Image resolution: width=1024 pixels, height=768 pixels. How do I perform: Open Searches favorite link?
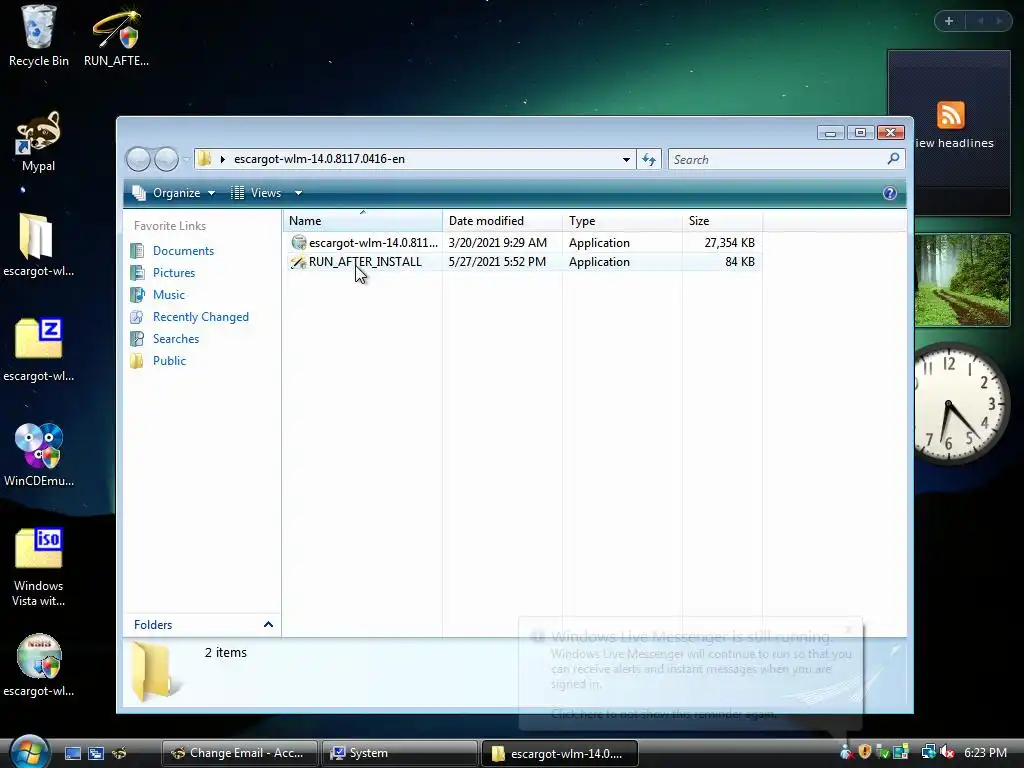point(176,339)
